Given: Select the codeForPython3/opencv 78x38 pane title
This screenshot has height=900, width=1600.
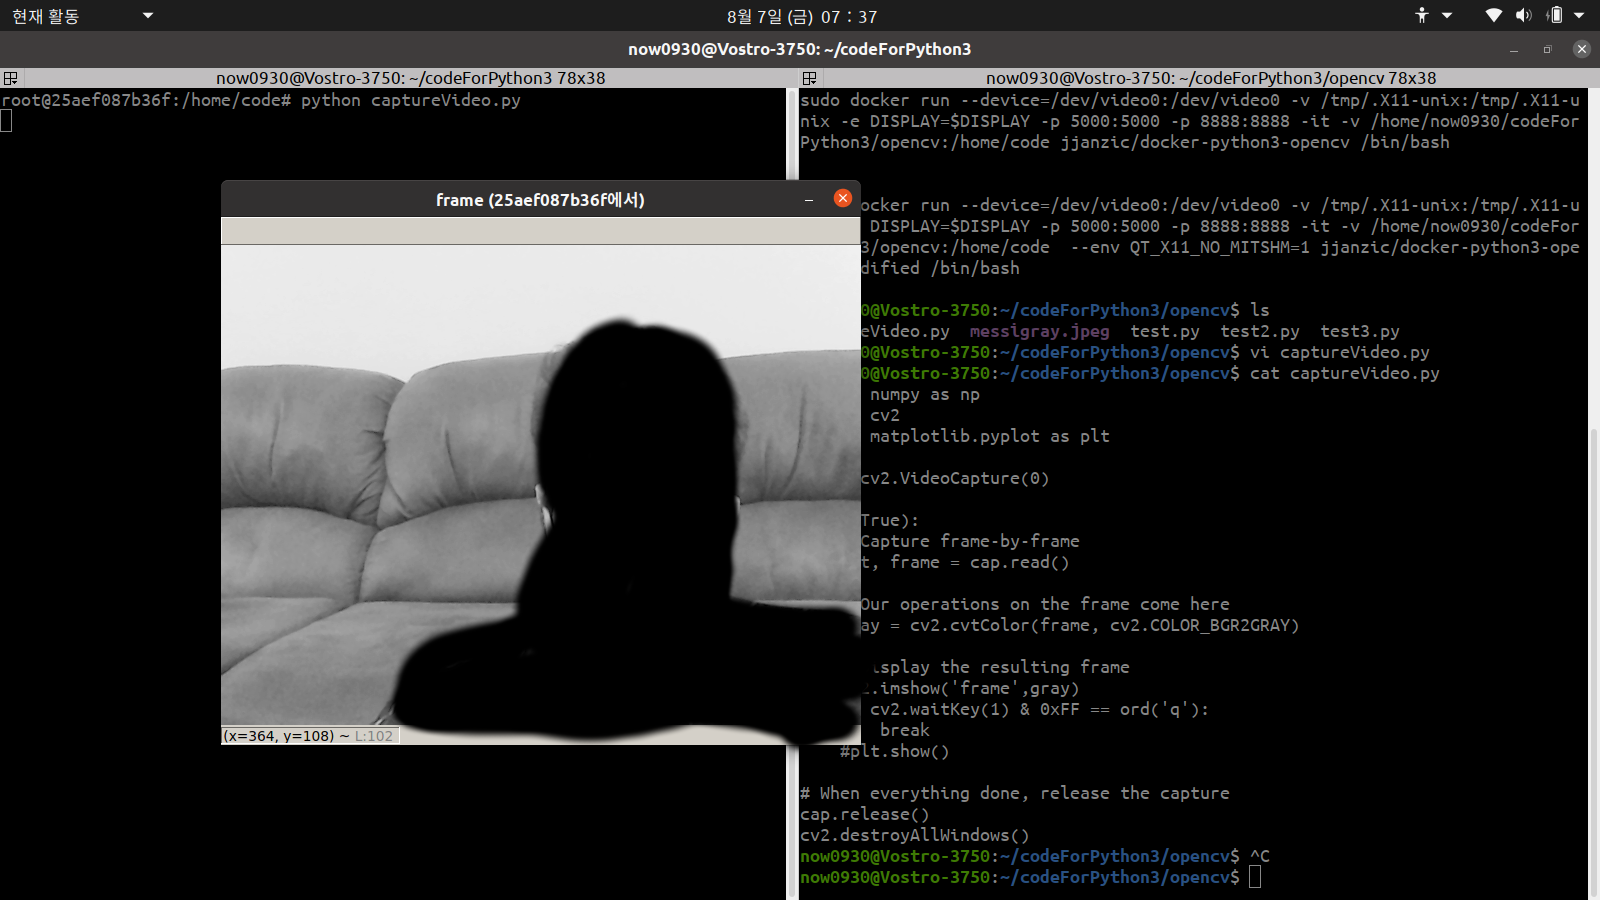Looking at the screenshot, I should click(1210, 78).
